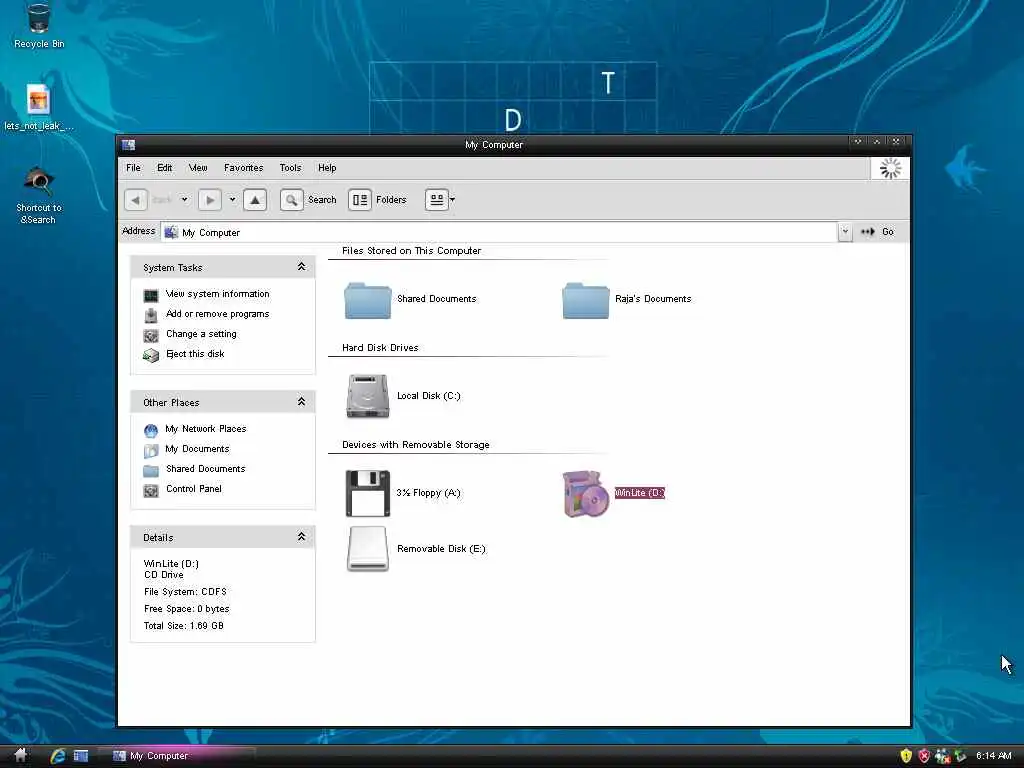
Task: Select the Raja's Documents folder icon
Action: pos(585,300)
